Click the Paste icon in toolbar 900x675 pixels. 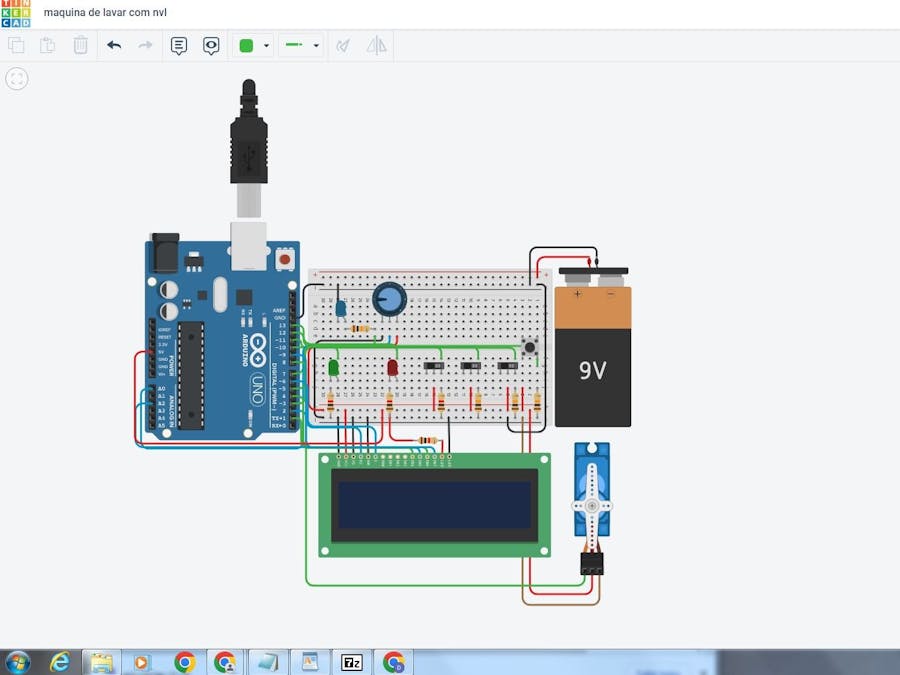47,45
